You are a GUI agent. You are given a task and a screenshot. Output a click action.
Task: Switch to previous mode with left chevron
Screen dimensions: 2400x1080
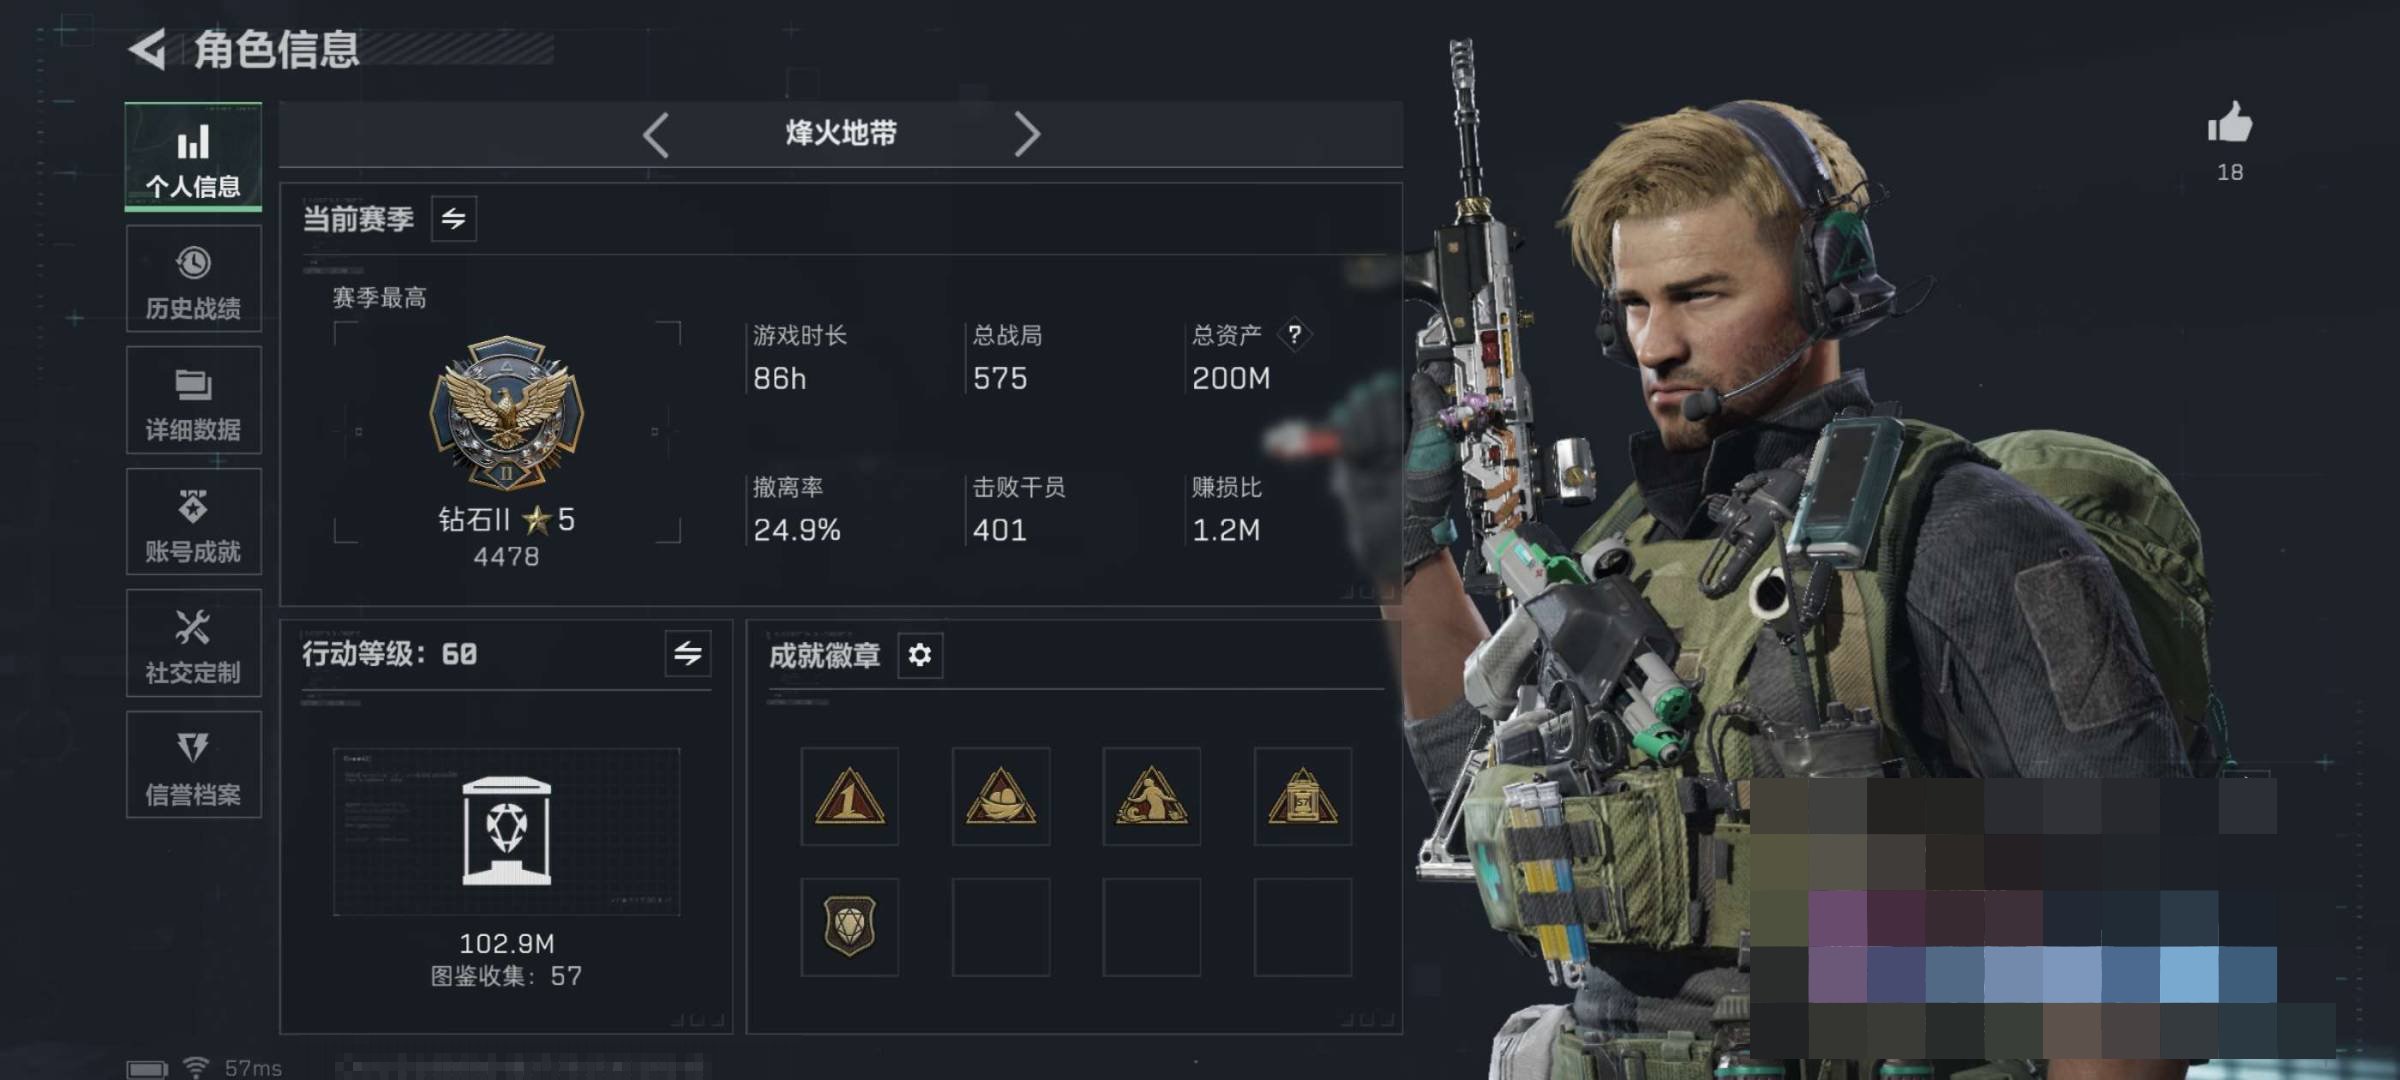[x=656, y=134]
